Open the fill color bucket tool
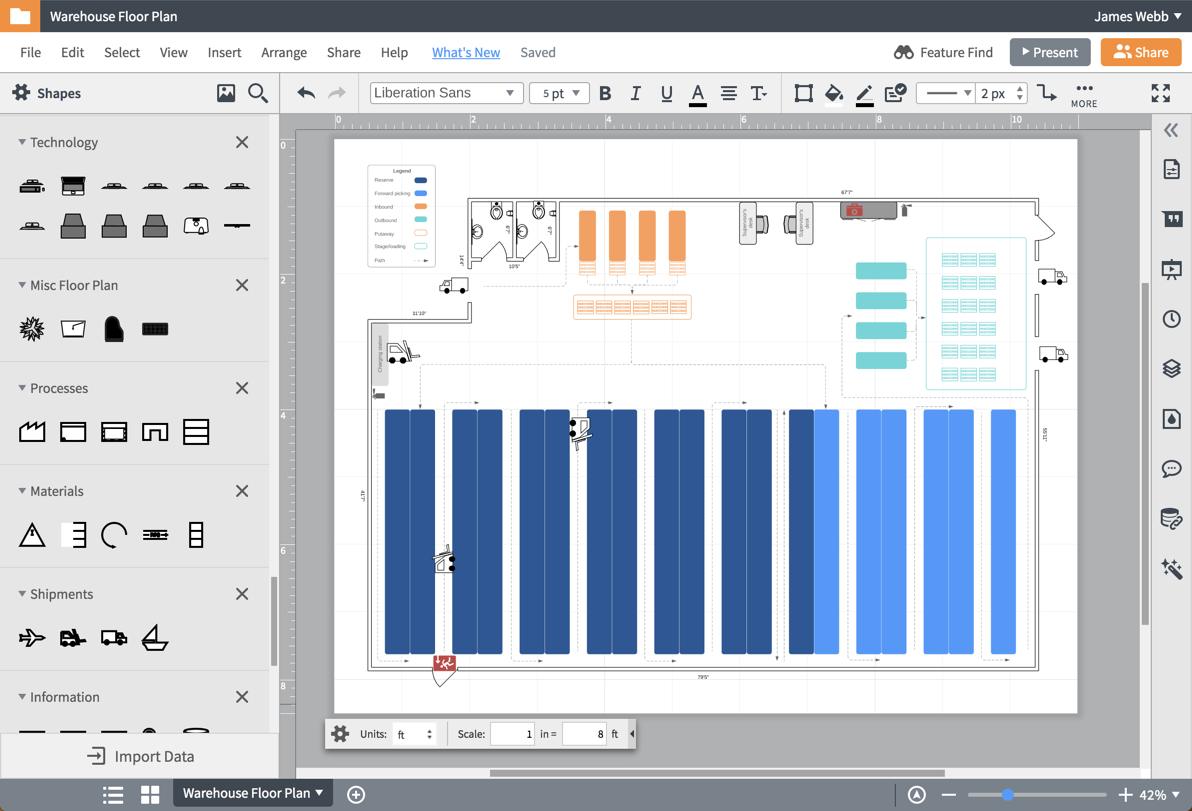Screen dimensions: 1192x811 [833, 93]
